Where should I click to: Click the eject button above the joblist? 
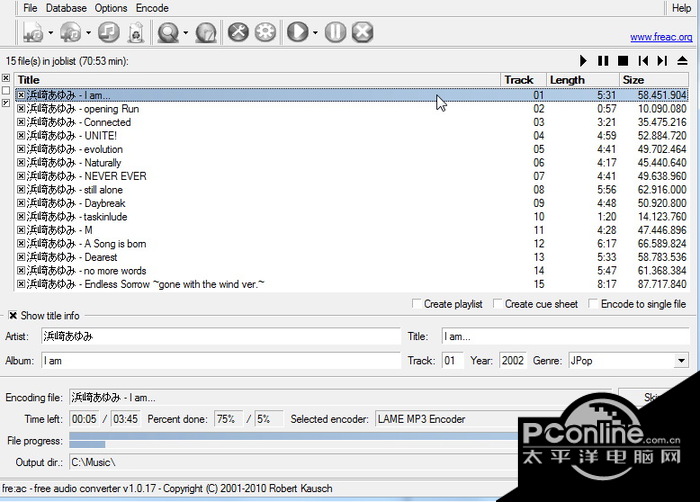(682, 61)
